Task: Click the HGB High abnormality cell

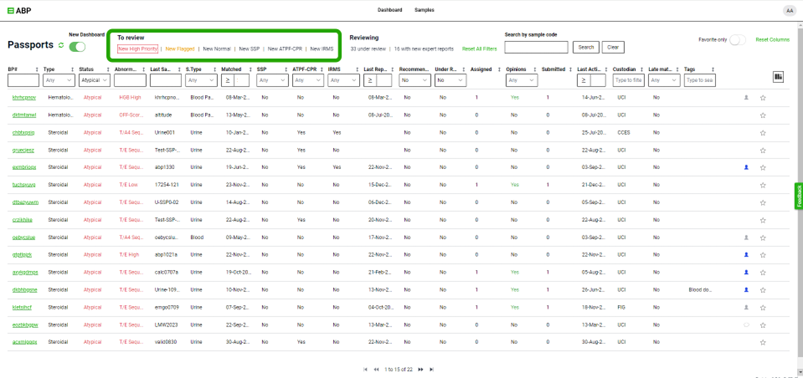Action: click(x=130, y=97)
